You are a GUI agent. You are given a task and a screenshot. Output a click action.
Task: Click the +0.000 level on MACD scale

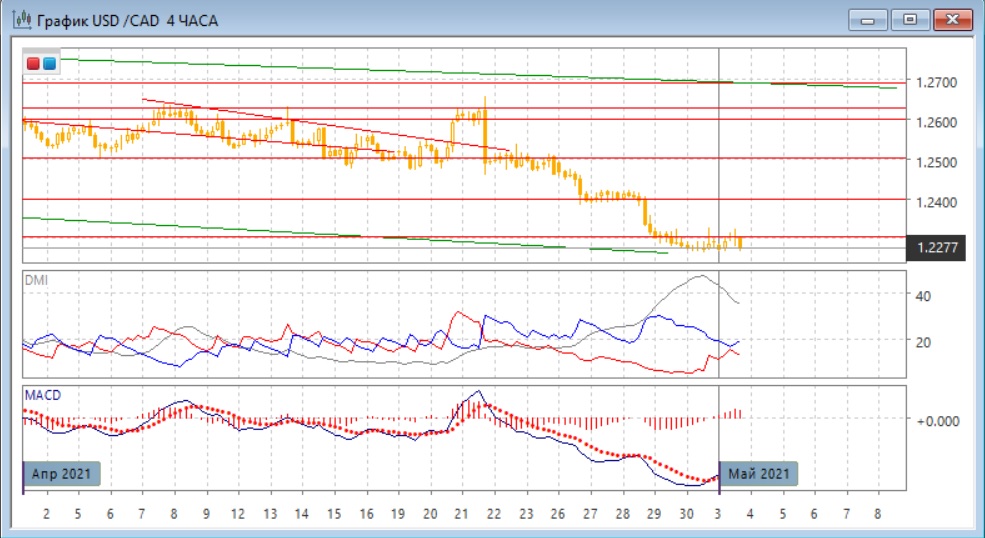[x=938, y=420]
